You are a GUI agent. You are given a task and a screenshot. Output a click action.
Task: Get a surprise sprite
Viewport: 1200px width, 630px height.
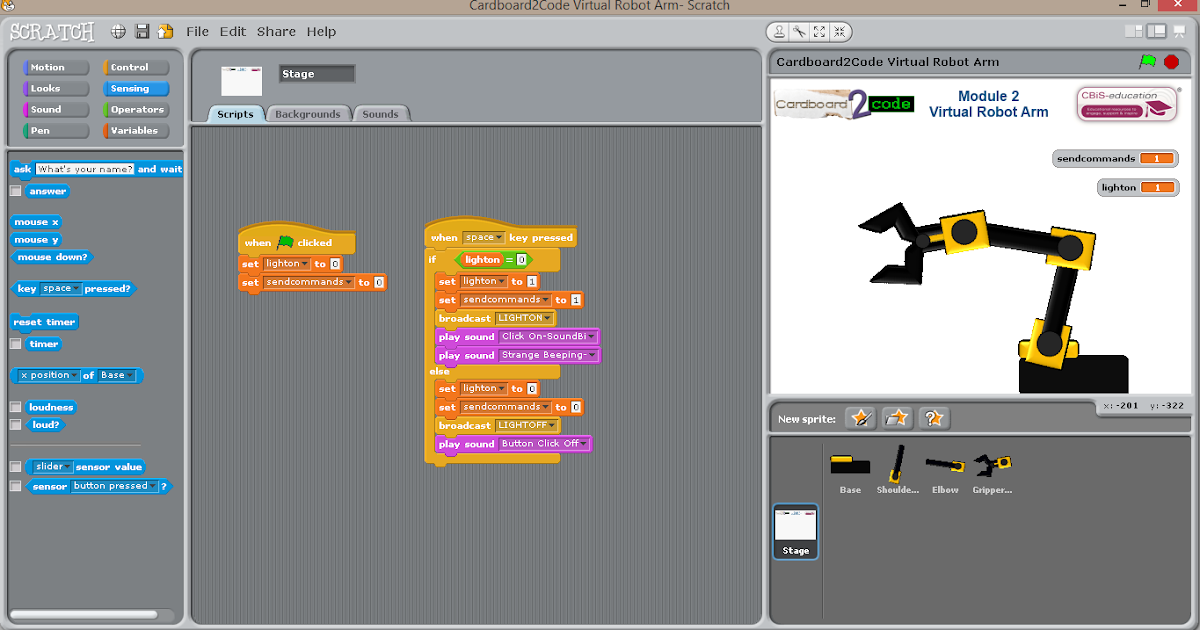pyautogui.click(x=933, y=418)
